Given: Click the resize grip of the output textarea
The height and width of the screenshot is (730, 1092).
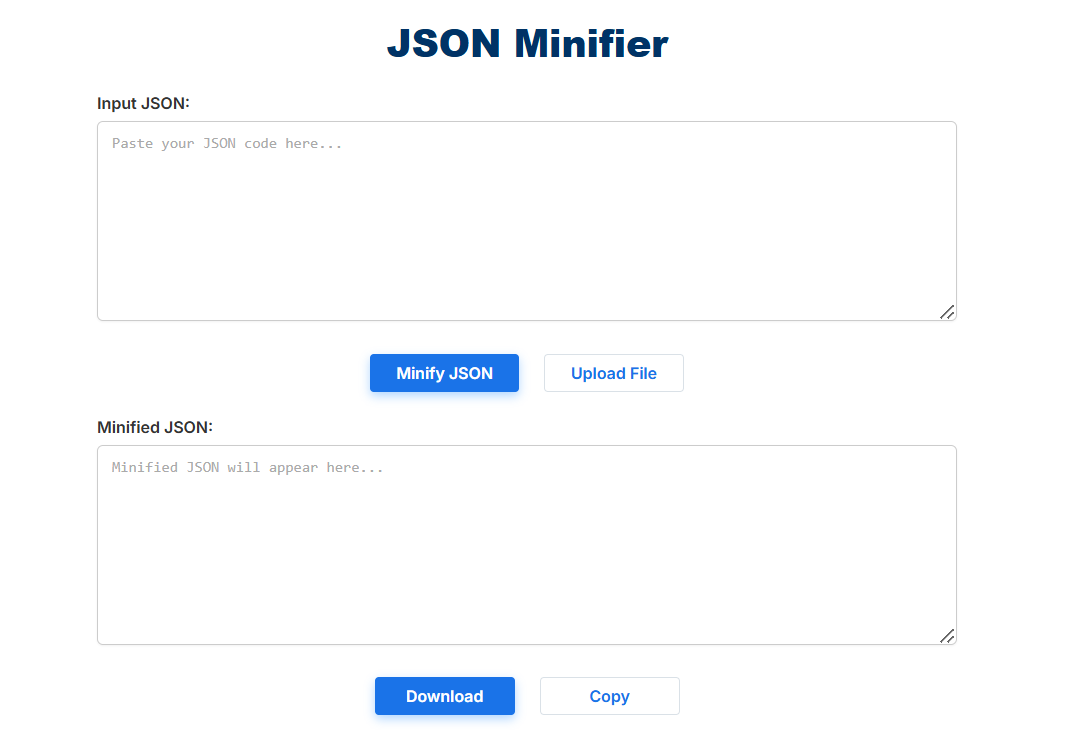Looking at the screenshot, I should 947,634.
